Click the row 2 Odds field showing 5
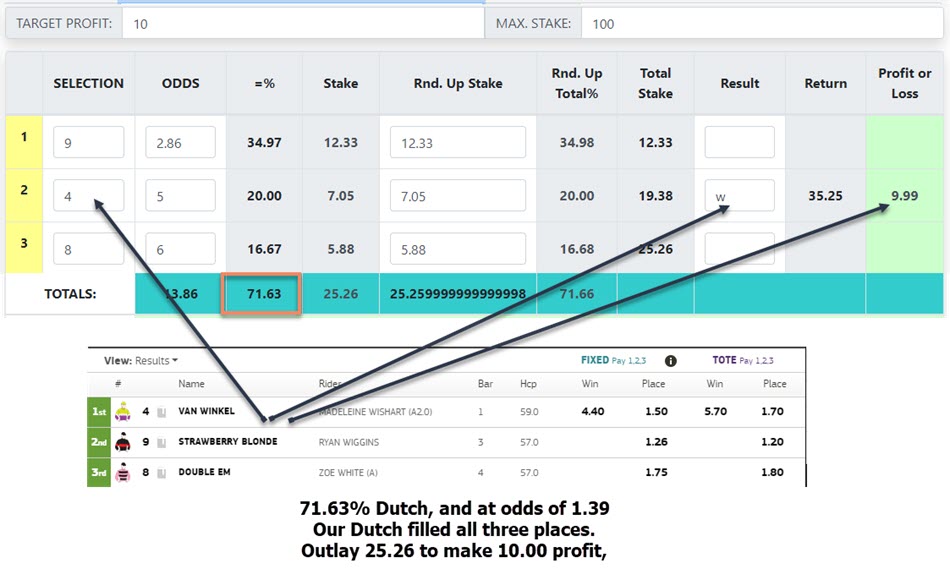The width and height of the screenshot is (950, 569). click(x=180, y=196)
